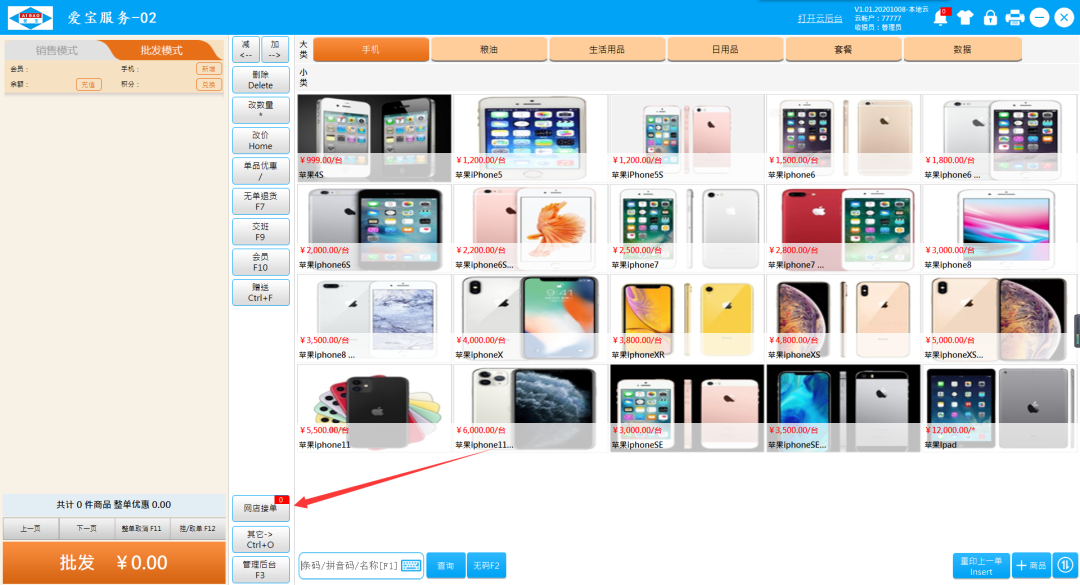Select the 苹果iPhone5S product thumbnail
Image resolution: width=1080 pixels, height=585 pixels.
pyautogui.click(x=687, y=138)
